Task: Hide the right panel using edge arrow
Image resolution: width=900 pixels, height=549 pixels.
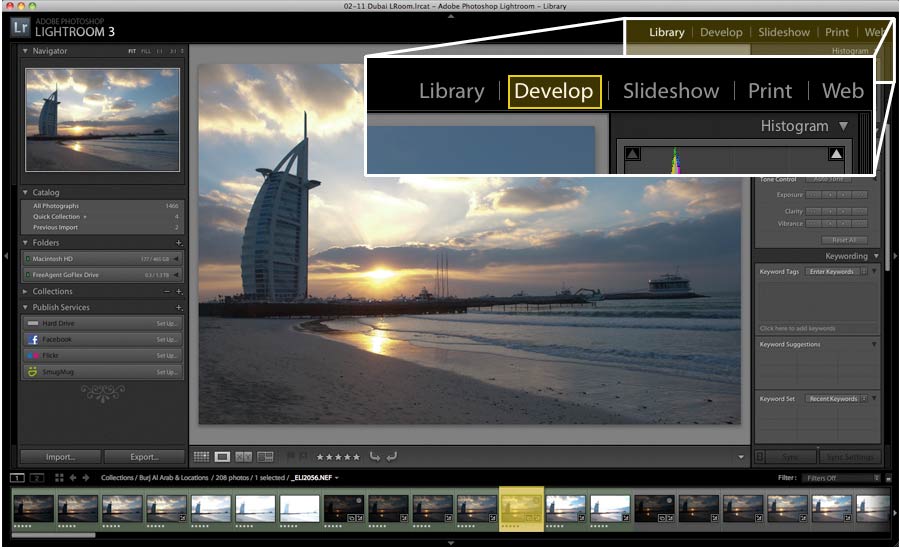Action: [895, 256]
